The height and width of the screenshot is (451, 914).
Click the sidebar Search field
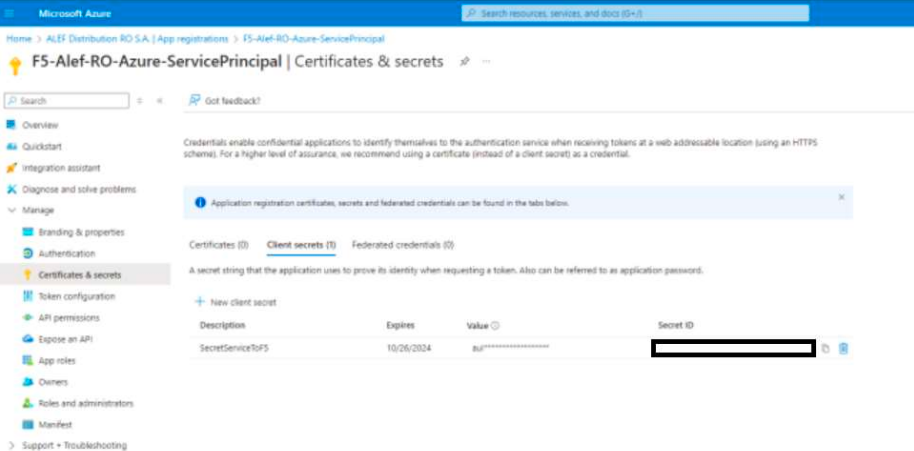point(66,101)
